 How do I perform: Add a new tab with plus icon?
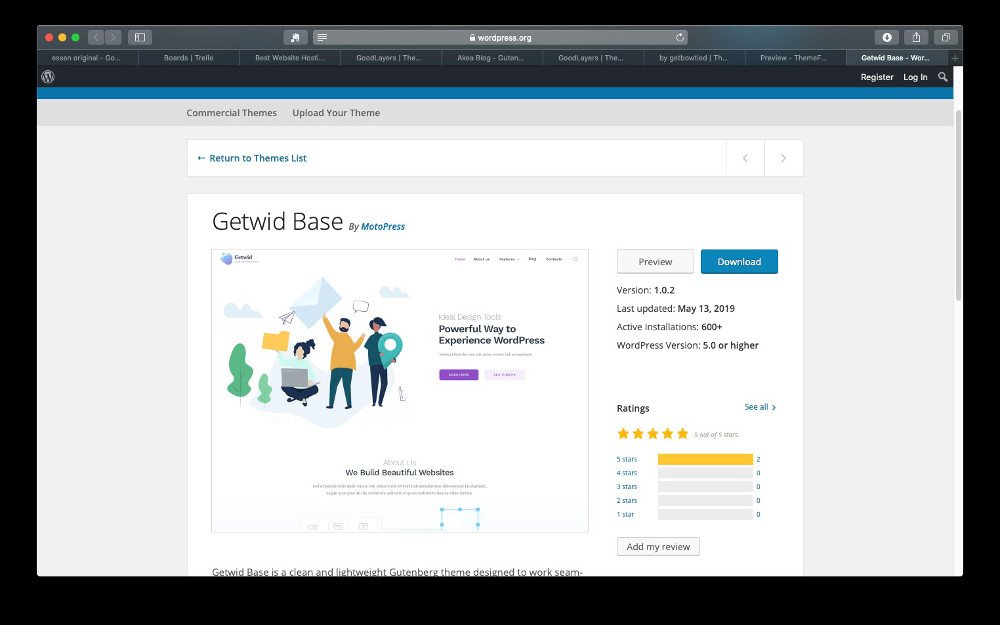(955, 58)
